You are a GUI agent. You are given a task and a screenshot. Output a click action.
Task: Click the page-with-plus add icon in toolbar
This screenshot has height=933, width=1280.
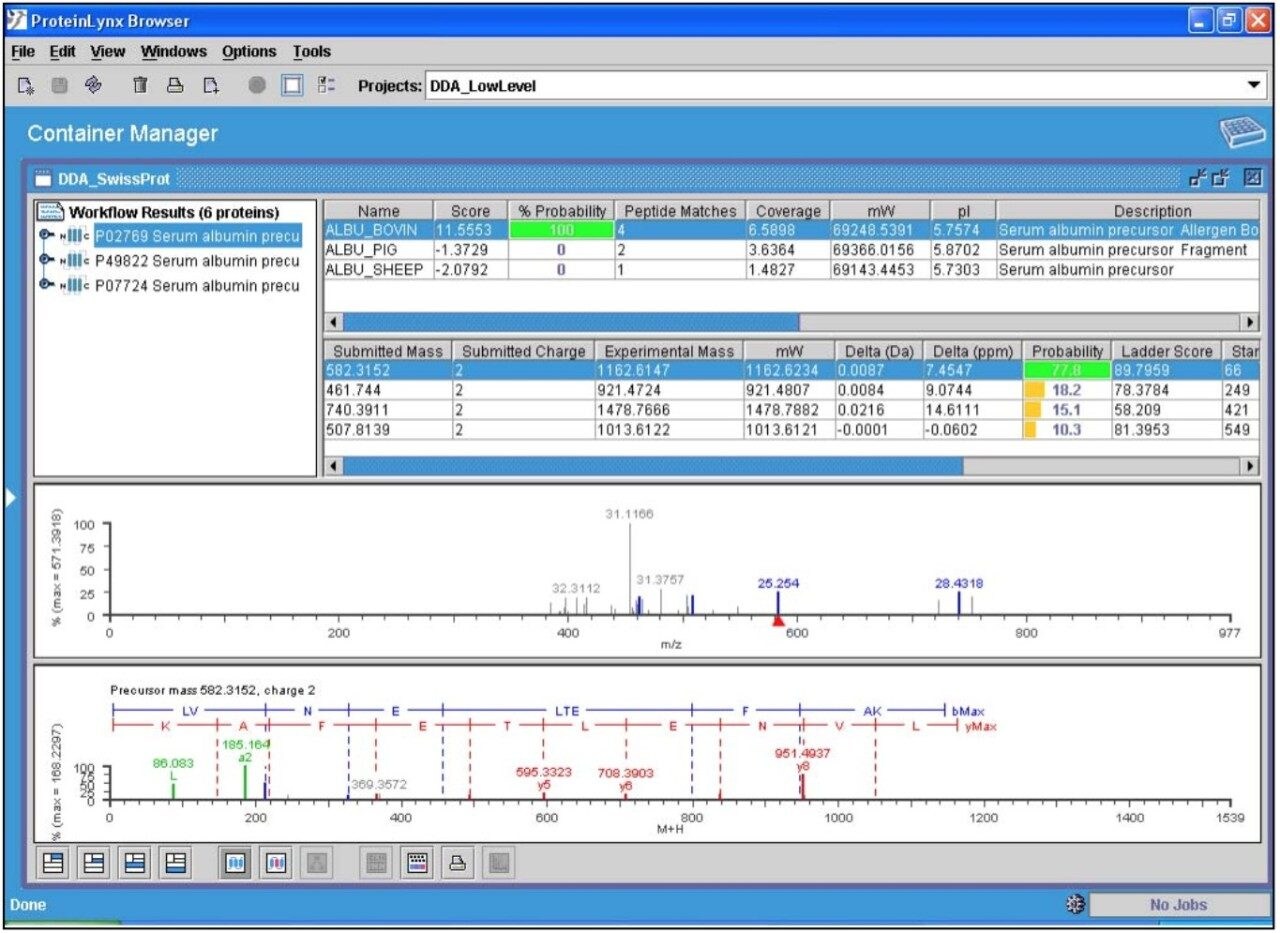point(211,86)
